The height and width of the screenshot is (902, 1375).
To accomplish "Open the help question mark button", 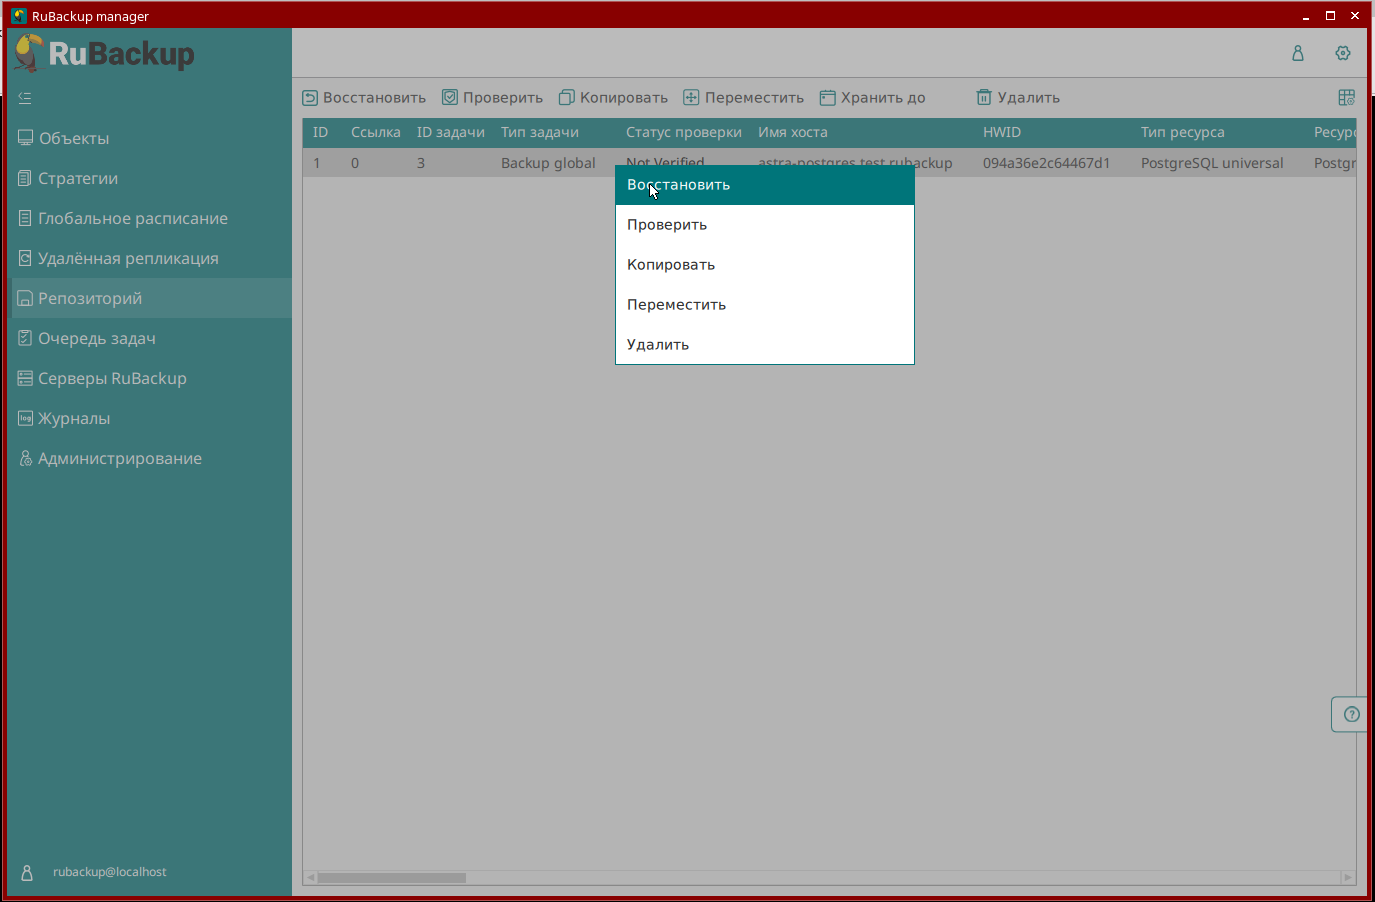I will [1352, 714].
